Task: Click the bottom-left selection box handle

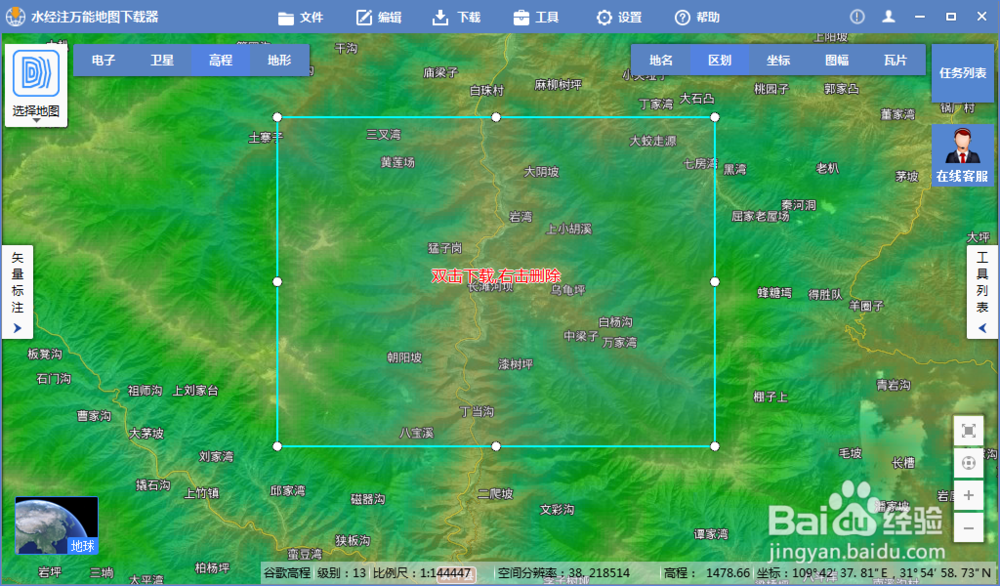Action: point(277,446)
